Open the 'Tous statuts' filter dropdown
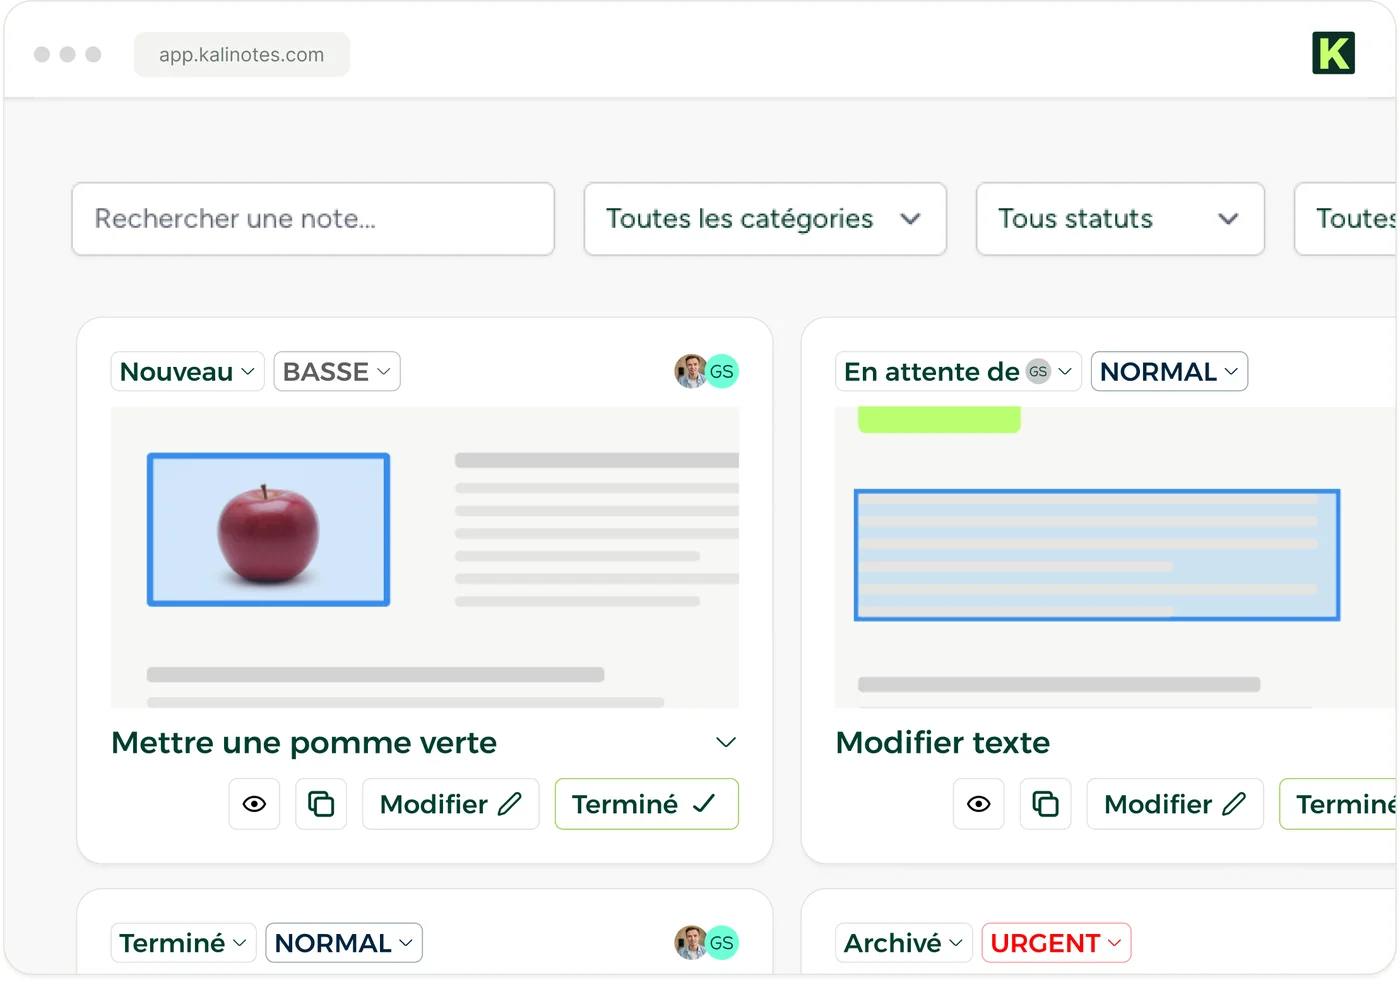Viewport: 1400px width, 982px height. (1120, 219)
